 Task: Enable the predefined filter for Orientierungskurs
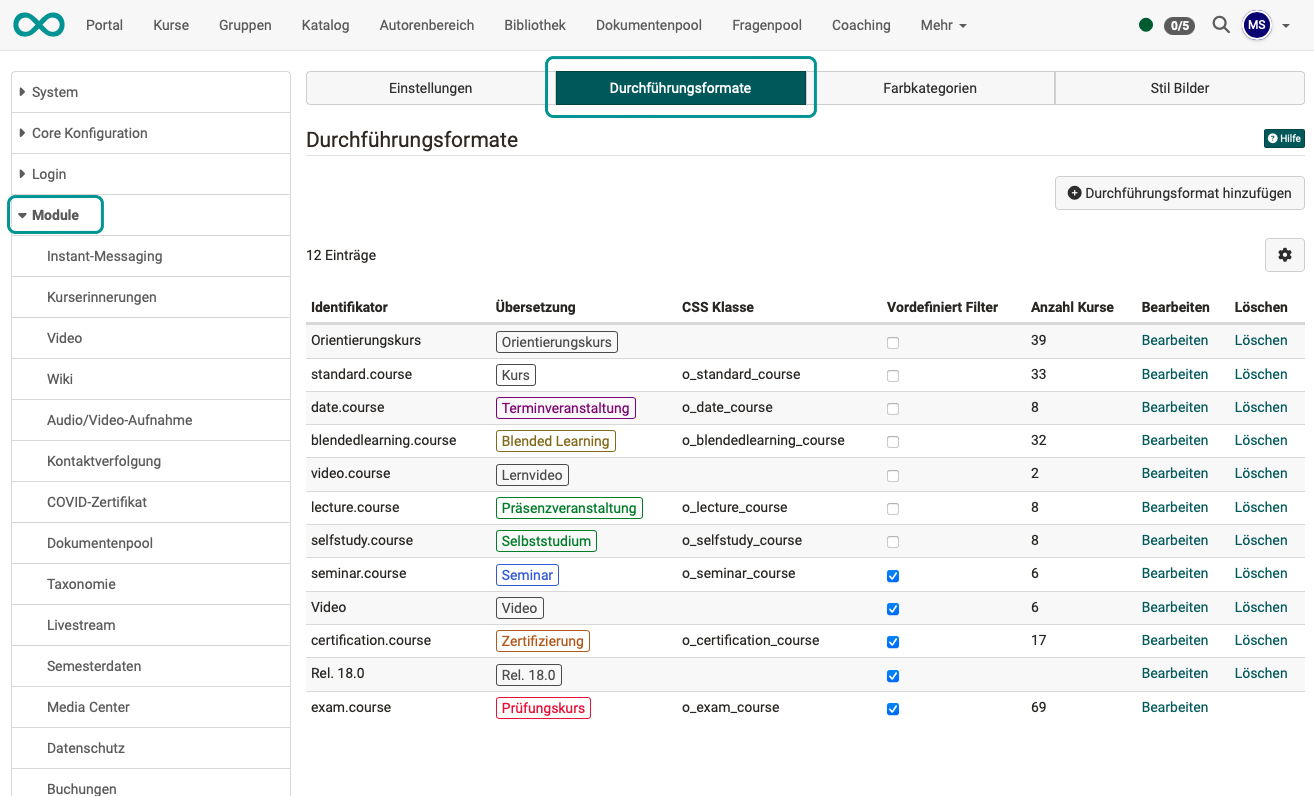point(892,342)
